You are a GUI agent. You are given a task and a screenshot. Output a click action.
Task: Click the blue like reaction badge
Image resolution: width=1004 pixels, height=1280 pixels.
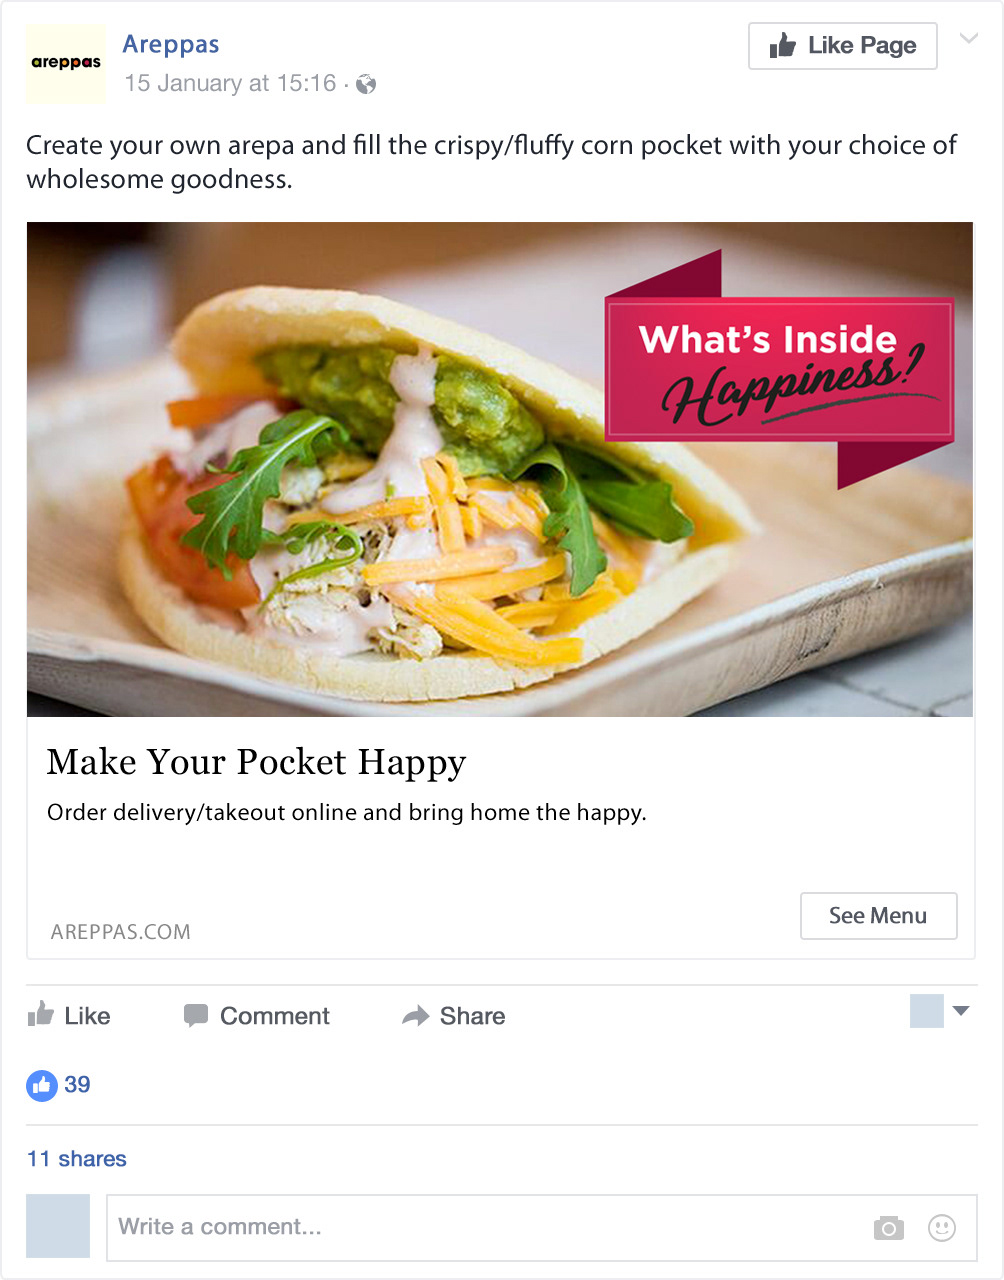coord(42,1085)
